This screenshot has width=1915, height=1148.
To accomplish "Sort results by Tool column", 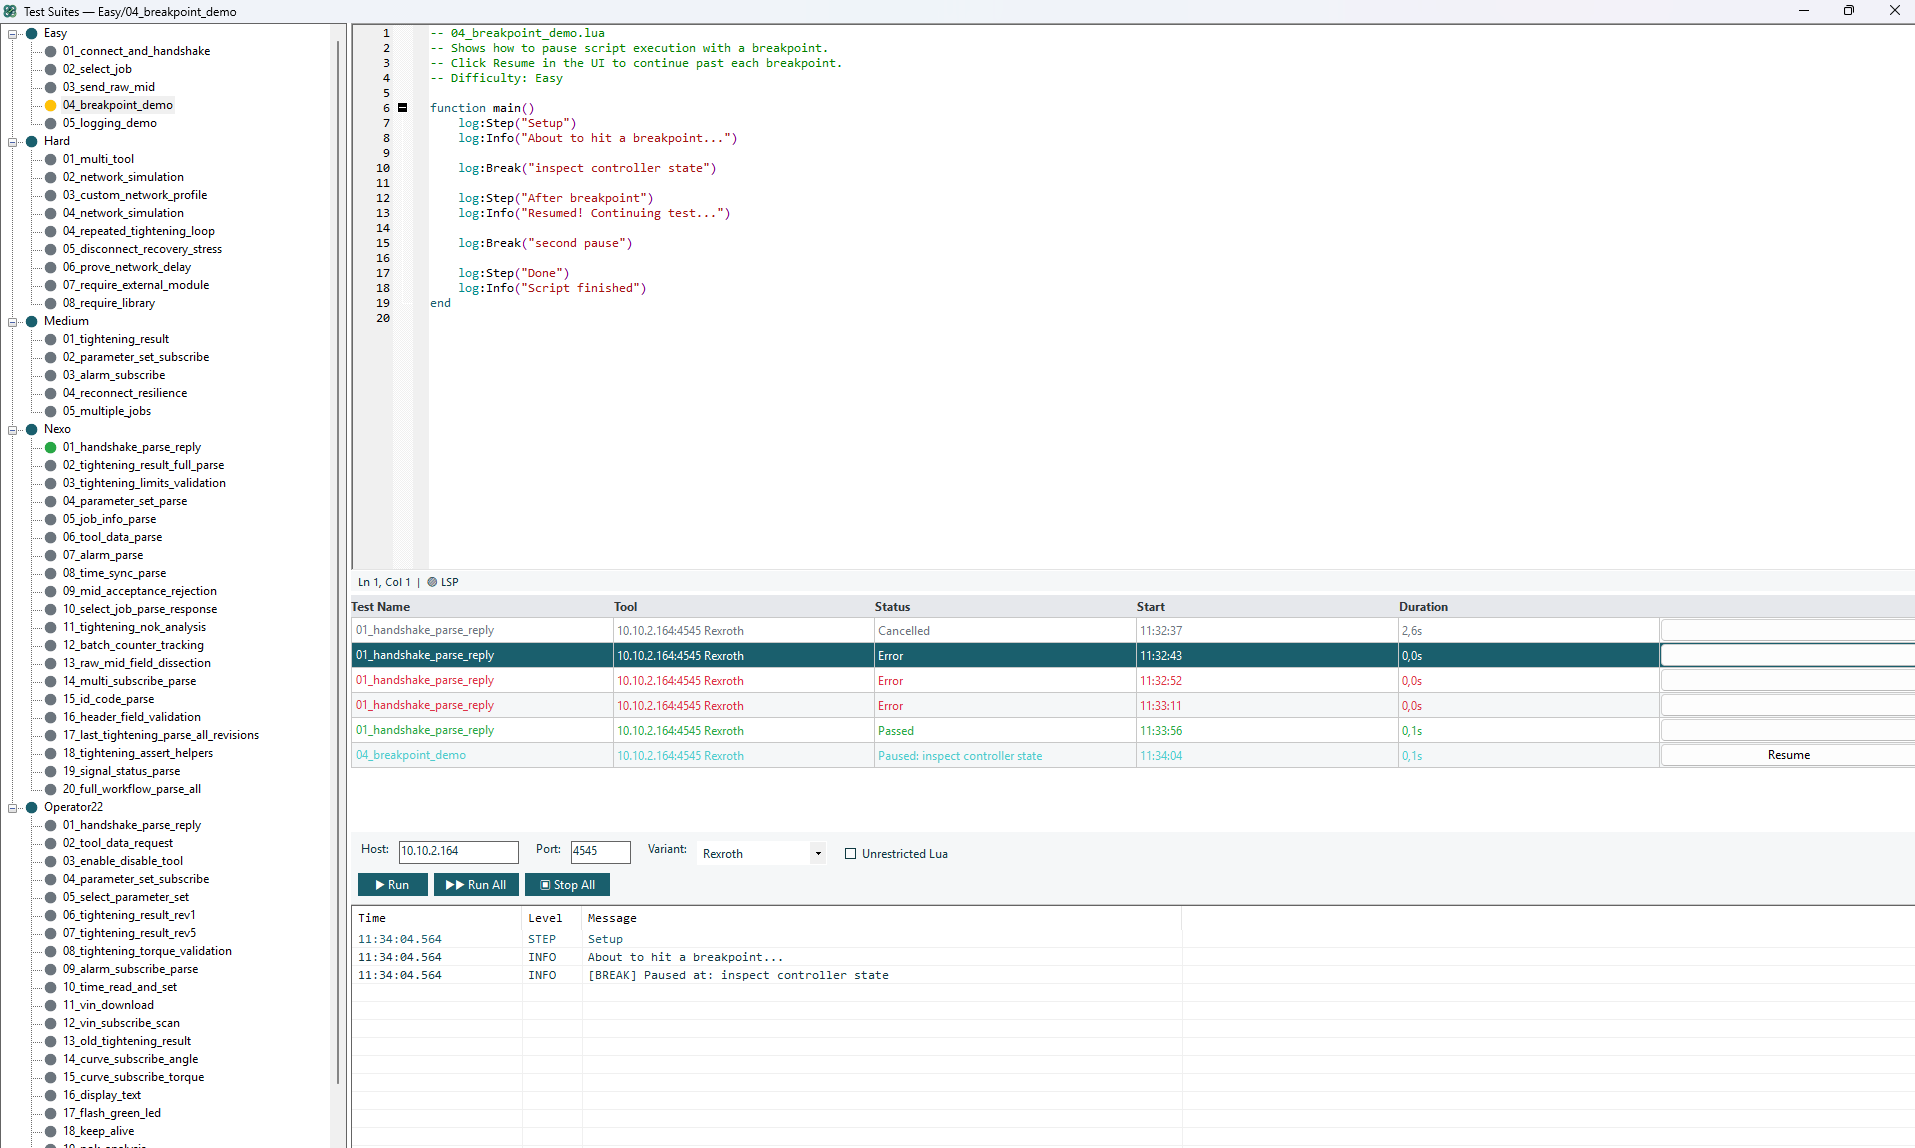I will (743, 607).
